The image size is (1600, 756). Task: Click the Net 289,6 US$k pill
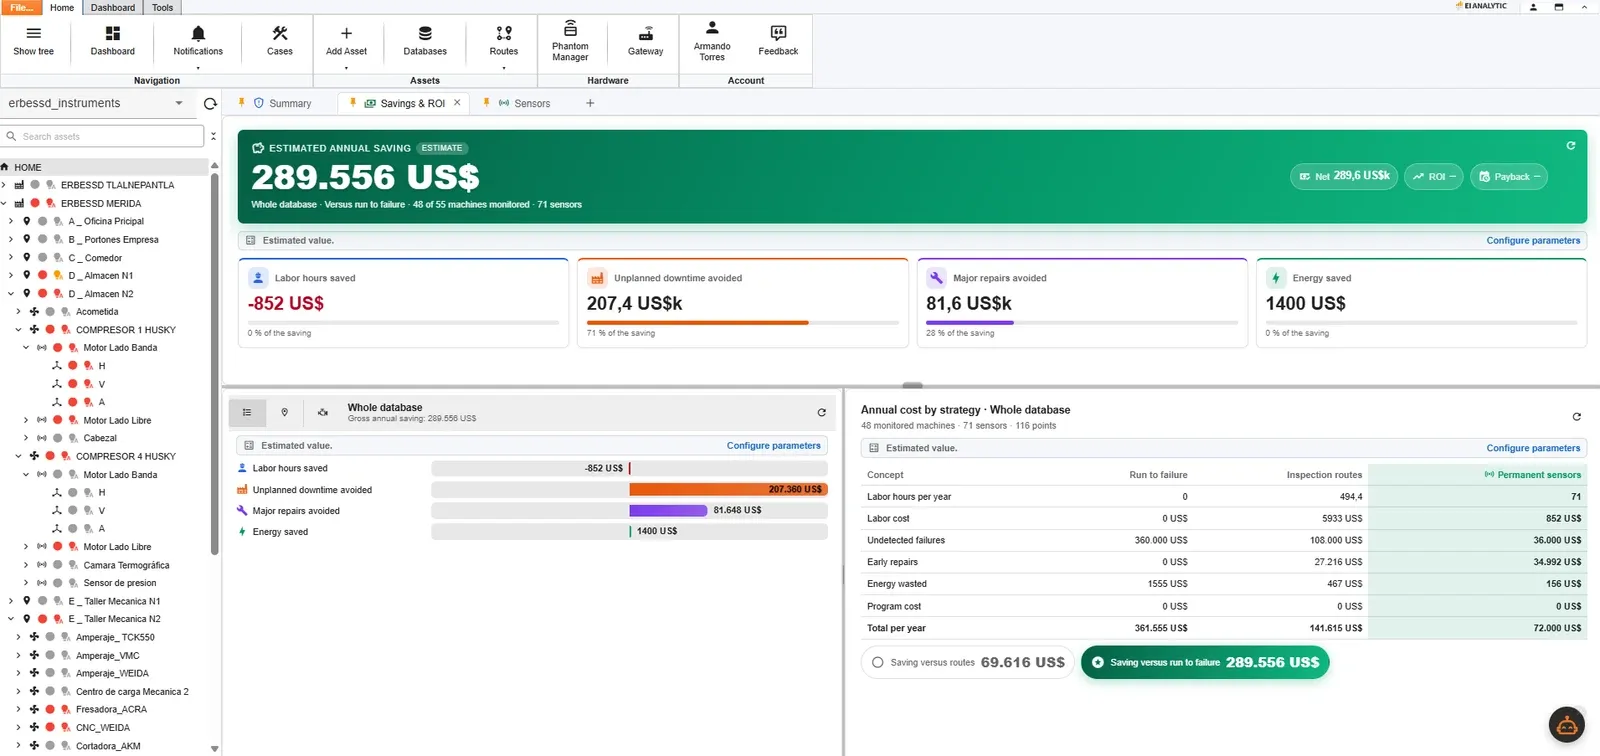point(1344,176)
